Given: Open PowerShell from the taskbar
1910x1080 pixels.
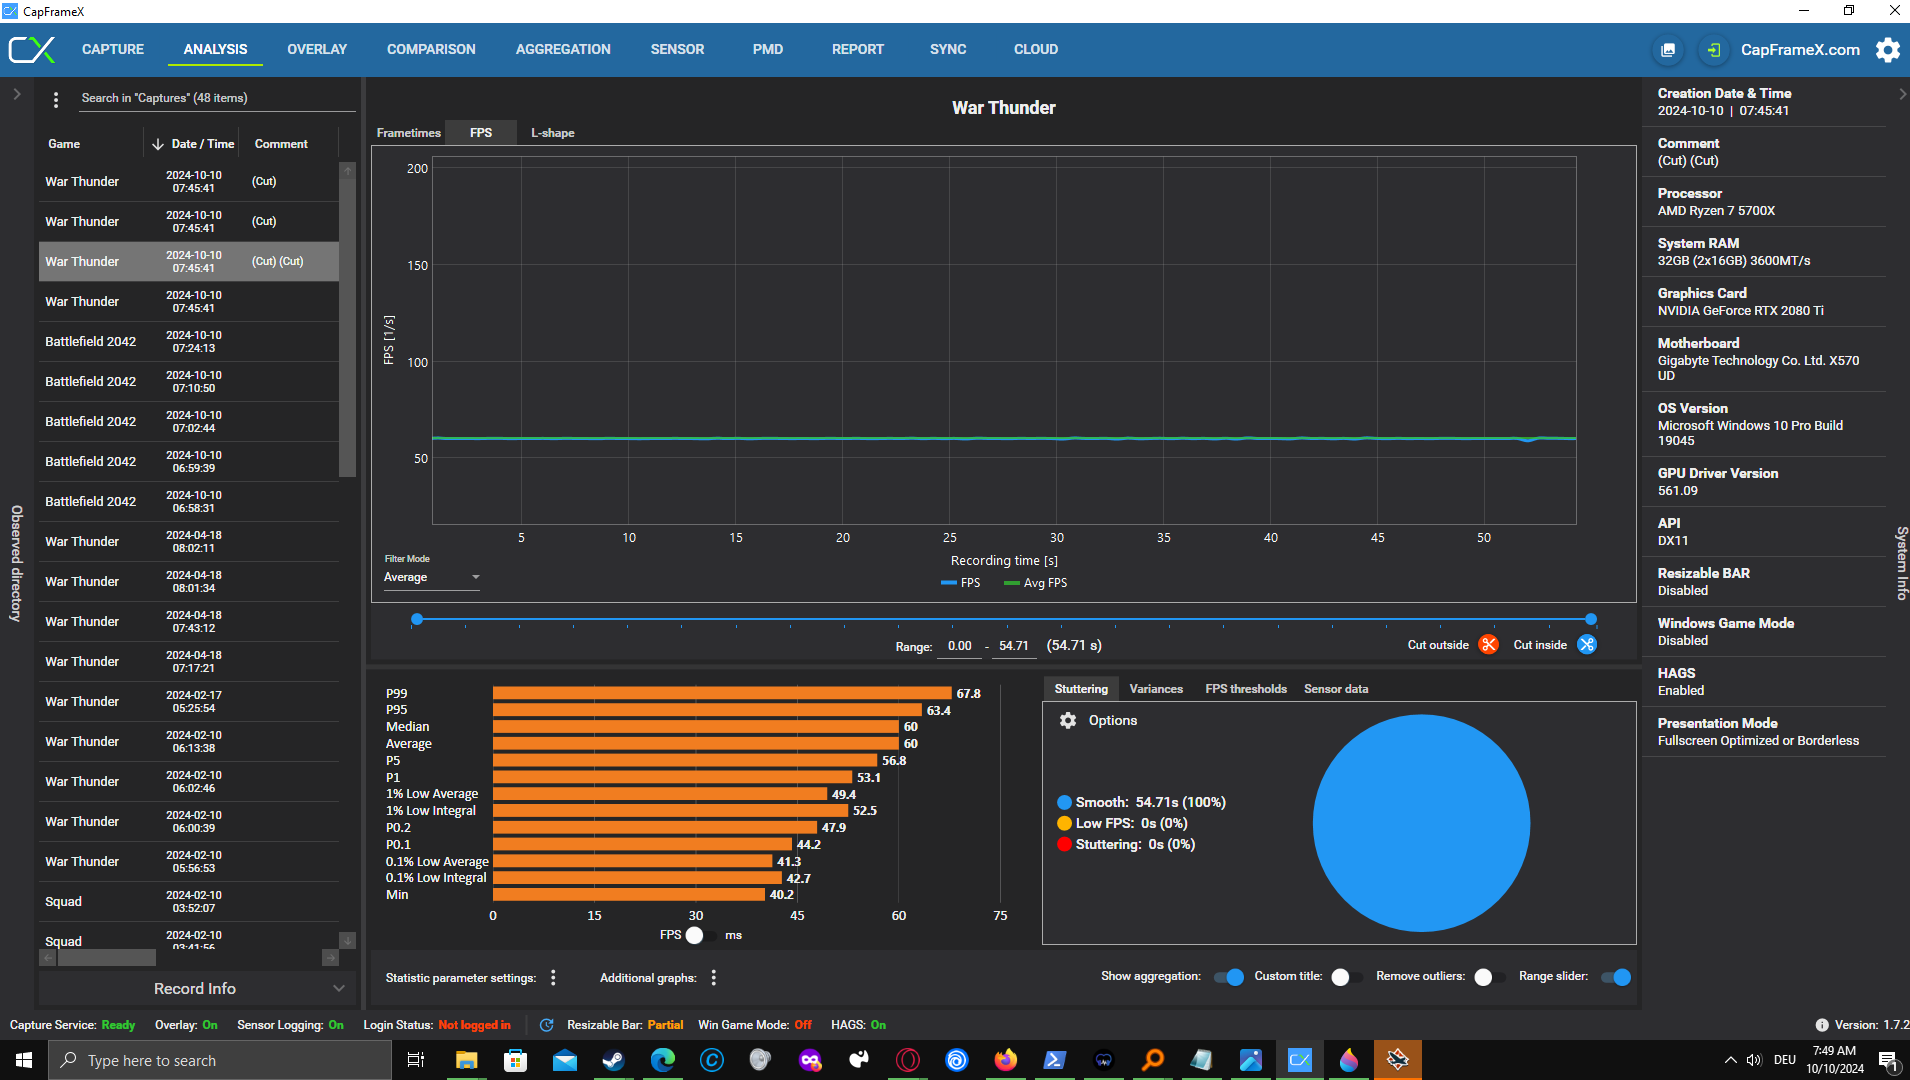Looking at the screenshot, I should click(1054, 1060).
